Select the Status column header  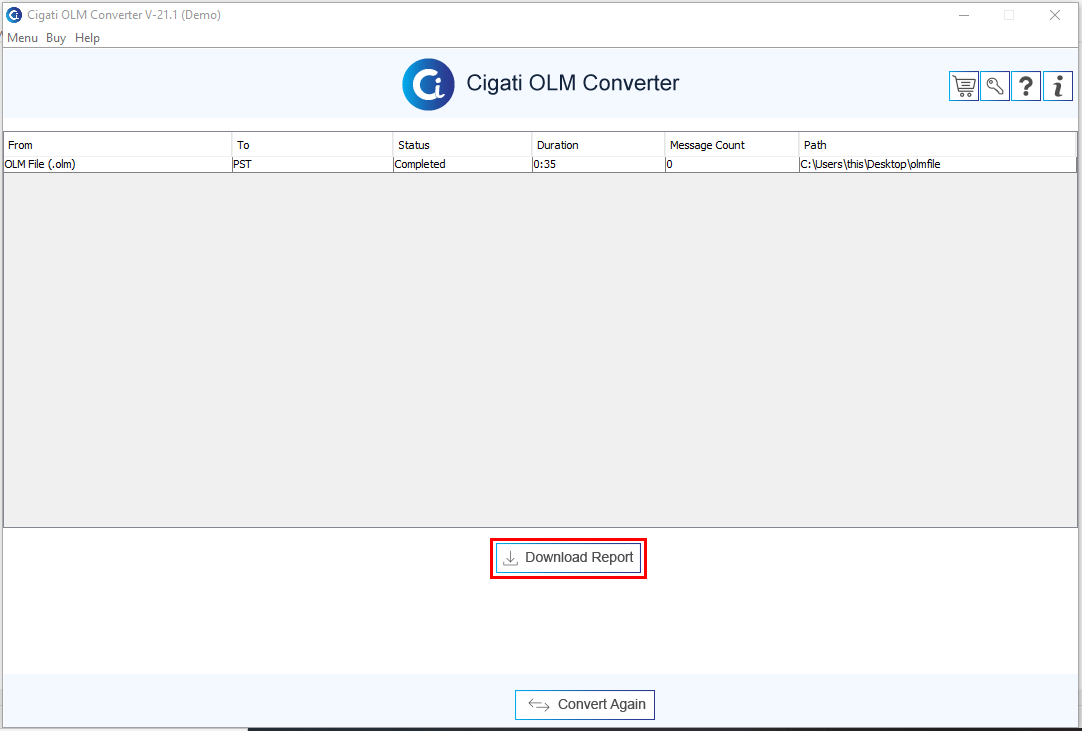coord(462,145)
